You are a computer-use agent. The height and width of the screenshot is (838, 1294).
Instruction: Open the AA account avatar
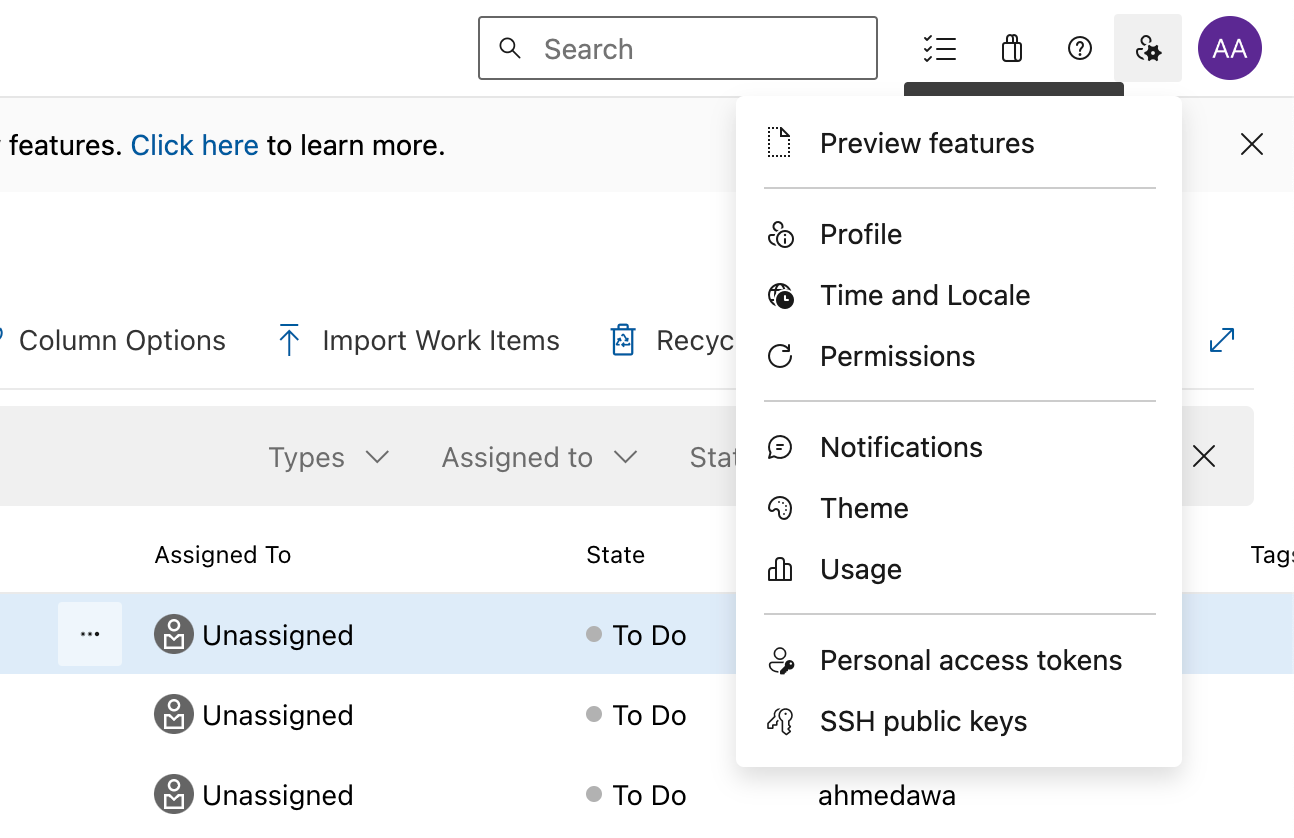(x=1229, y=48)
